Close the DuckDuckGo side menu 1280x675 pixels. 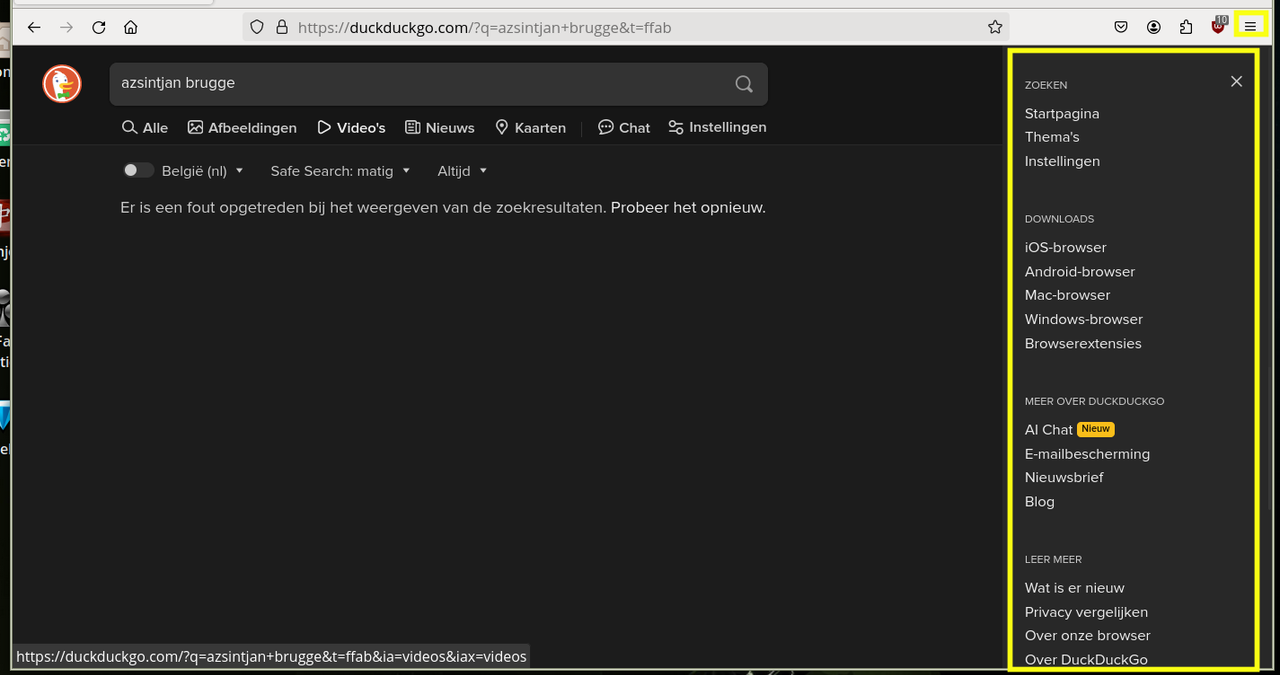pos(1237,81)
